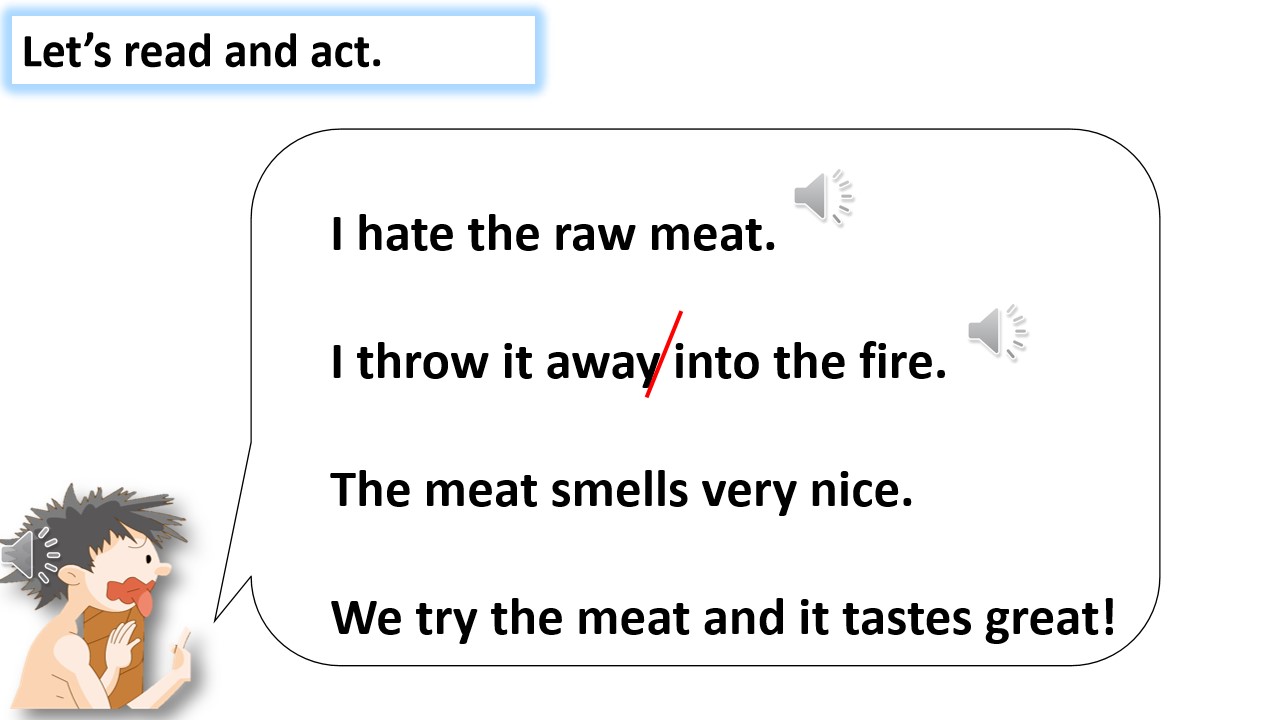Select the 'Let's read and act.' title box
Screen dimensions: 1280x720
click(273, 50)
